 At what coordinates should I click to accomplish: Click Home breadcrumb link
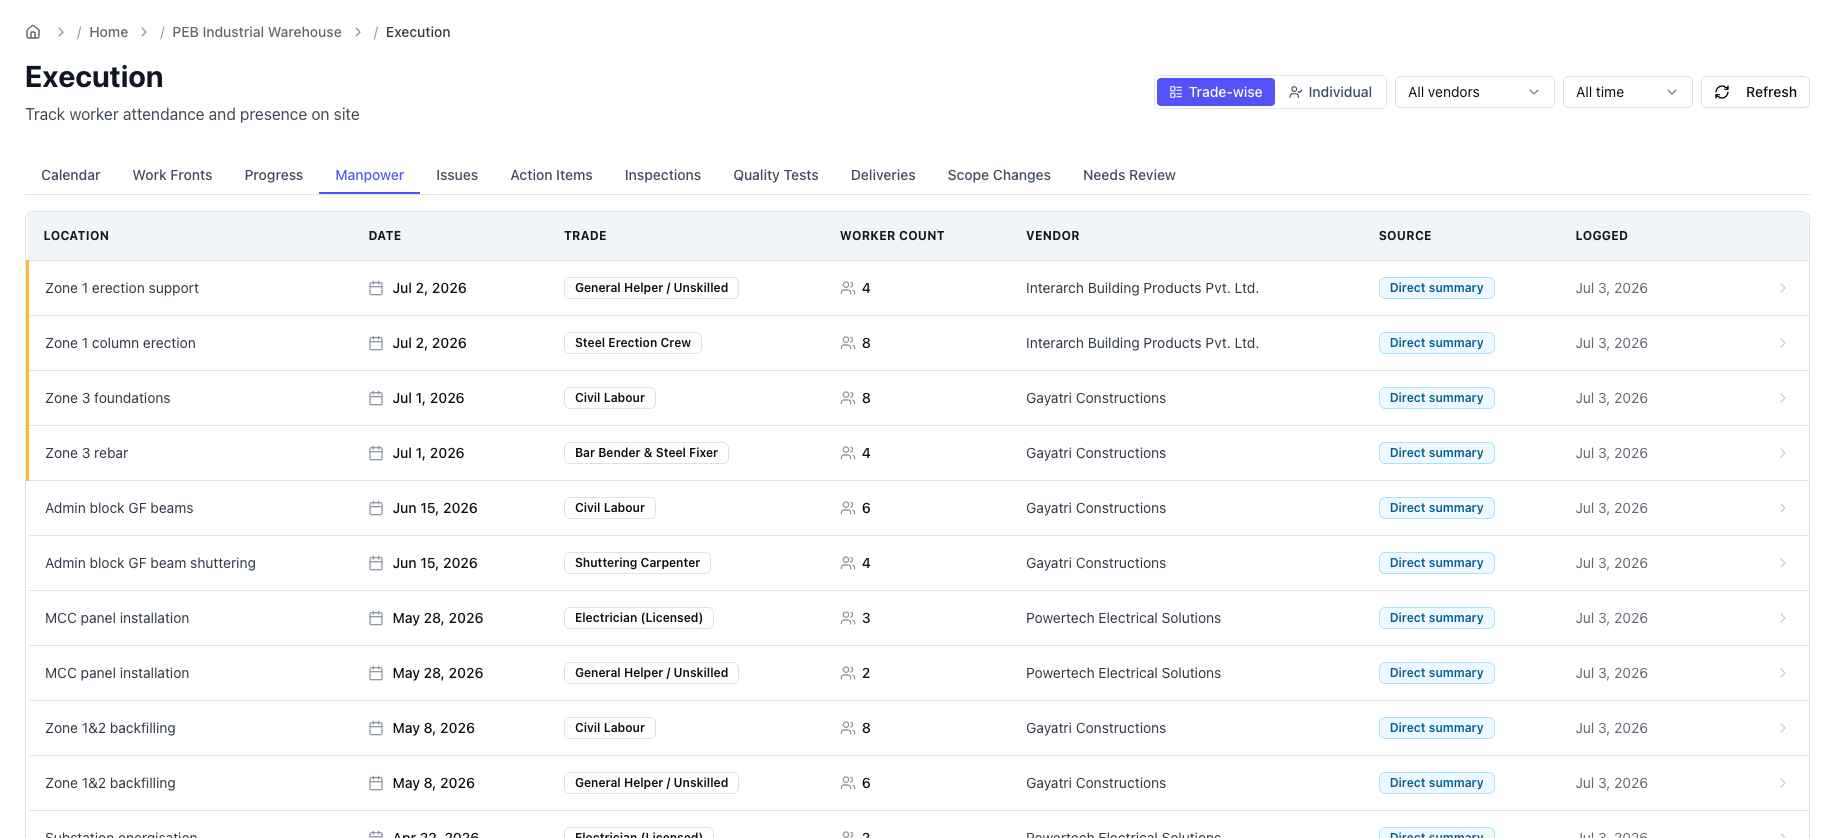108,32
